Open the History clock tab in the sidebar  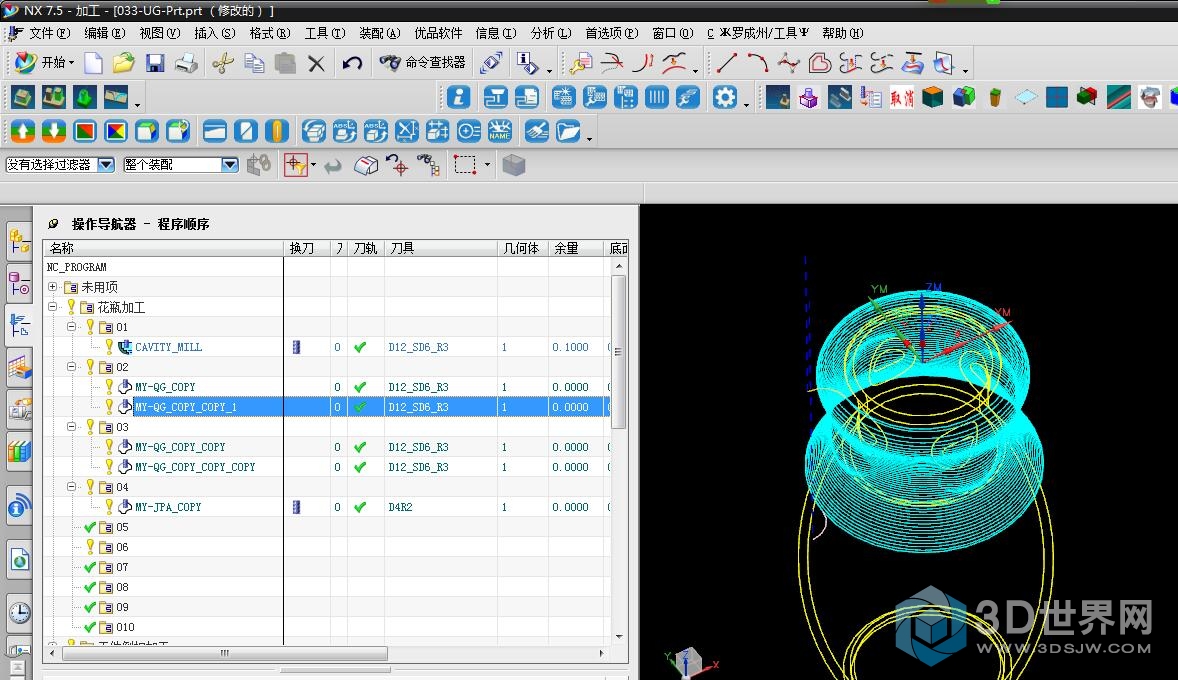(19, 611)
